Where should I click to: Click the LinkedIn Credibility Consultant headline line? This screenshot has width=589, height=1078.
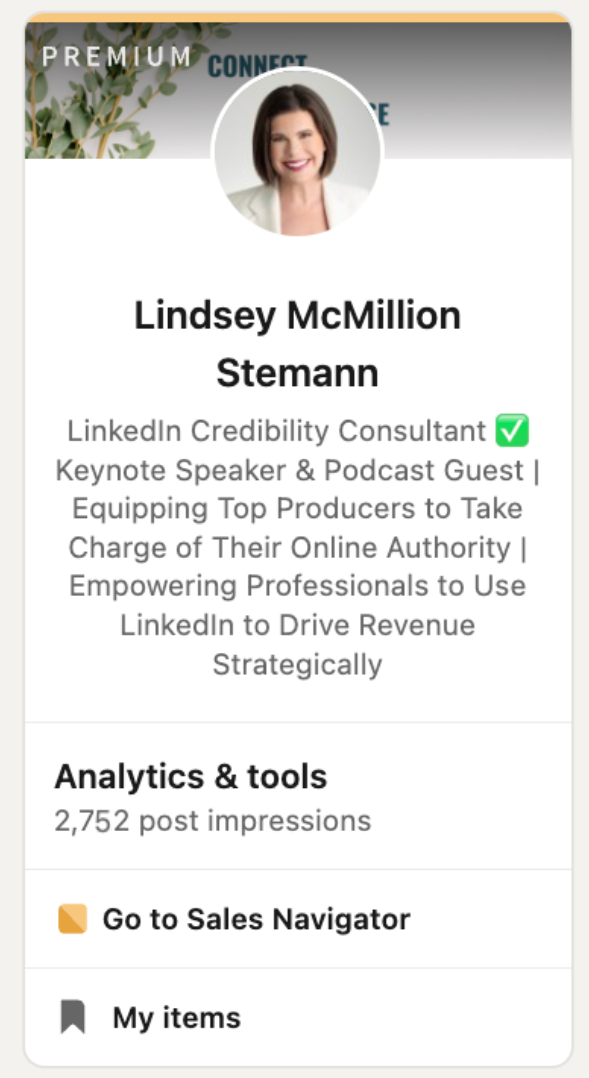click(276, 431)
